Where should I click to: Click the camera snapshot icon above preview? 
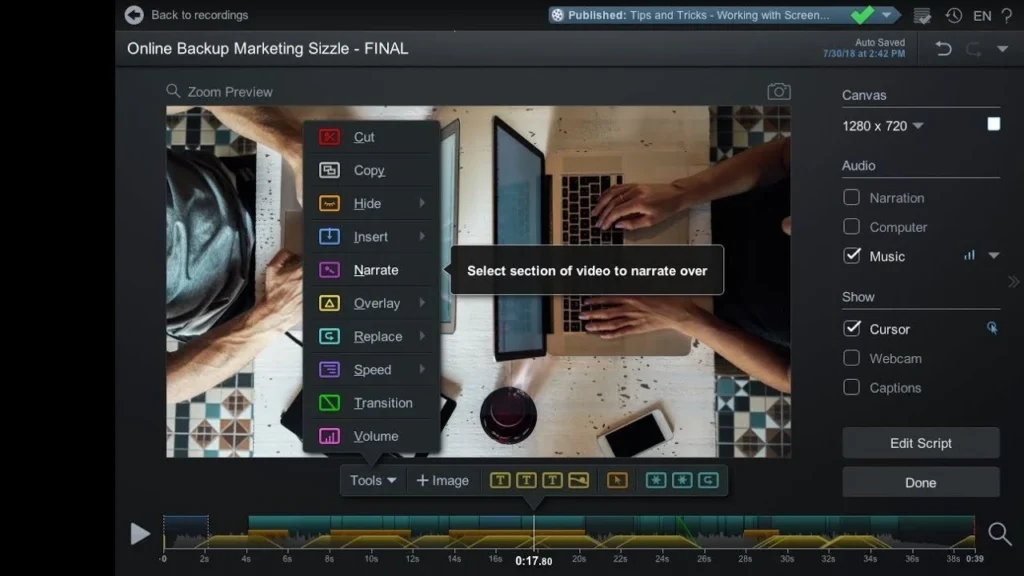(x=778, y=91)
